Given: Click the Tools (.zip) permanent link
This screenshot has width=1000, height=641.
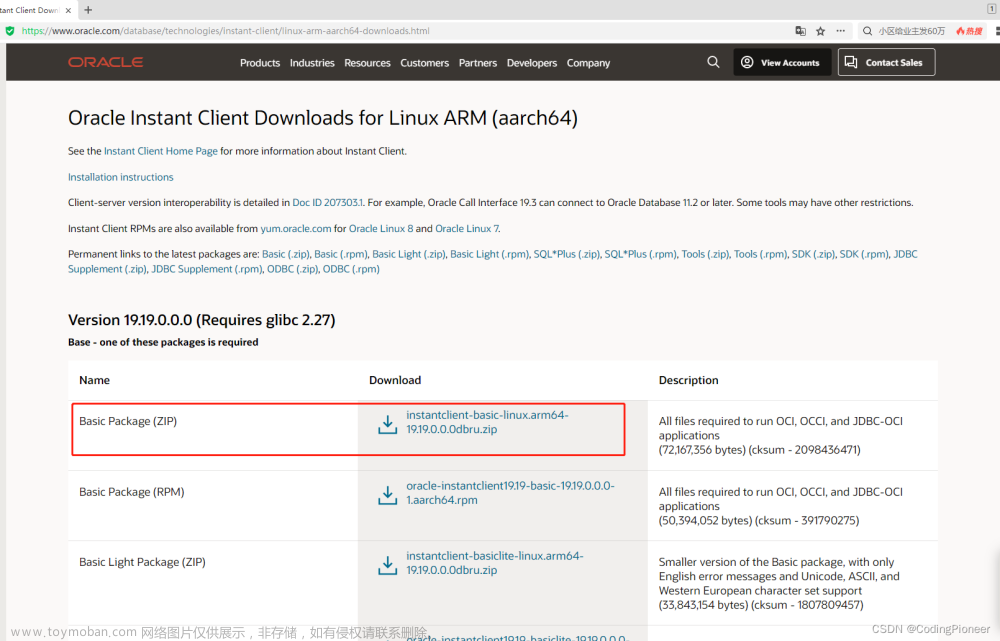Looking at the screenshot, I should coord(705,254).
